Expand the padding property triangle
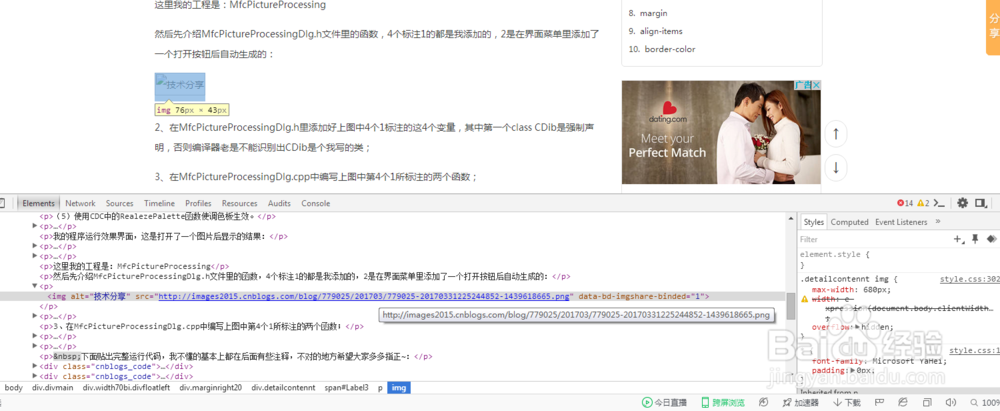This screenshot has height=411, width=1000. pyautogui.click(x=854, y=370)
